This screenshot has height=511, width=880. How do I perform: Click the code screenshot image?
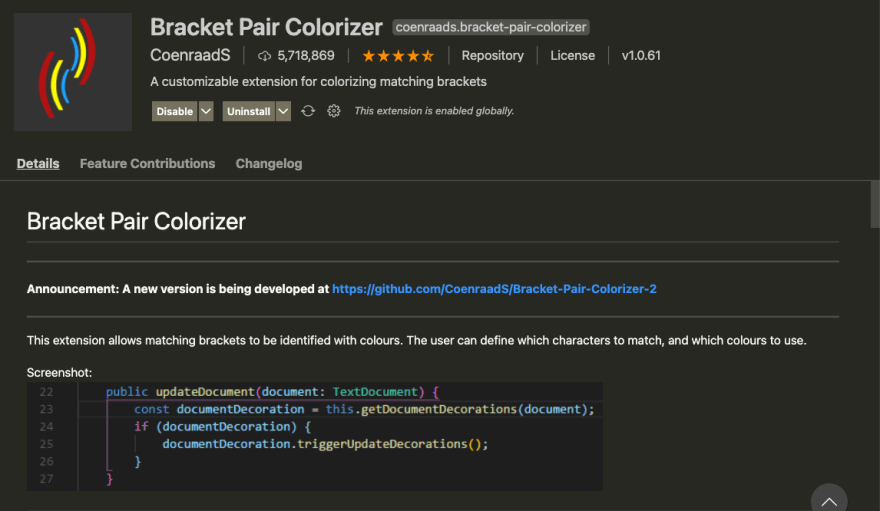[315, 436]
